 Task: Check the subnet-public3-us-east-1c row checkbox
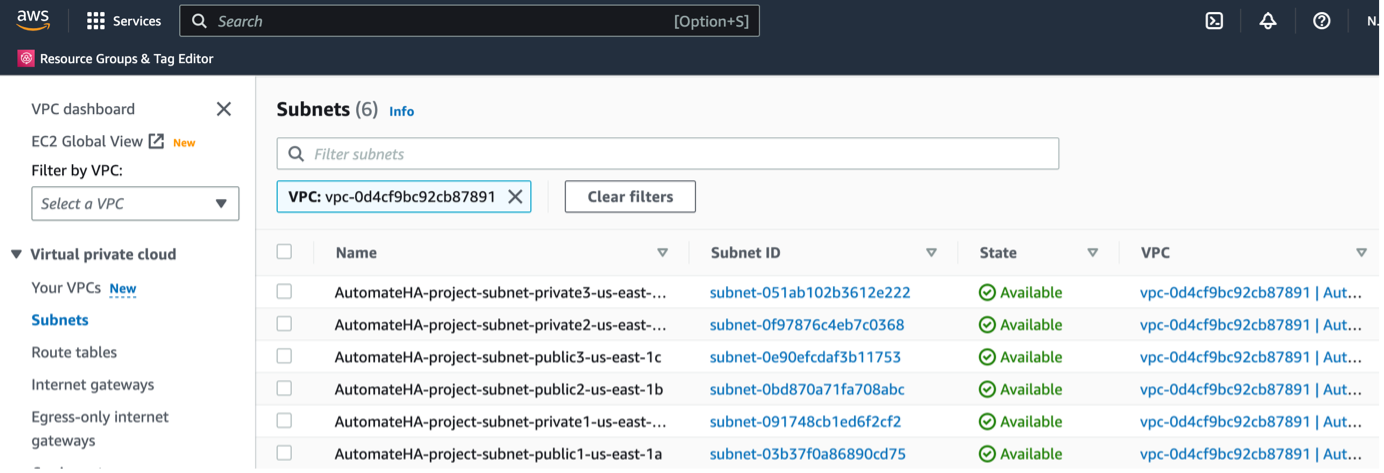[285, 356]
